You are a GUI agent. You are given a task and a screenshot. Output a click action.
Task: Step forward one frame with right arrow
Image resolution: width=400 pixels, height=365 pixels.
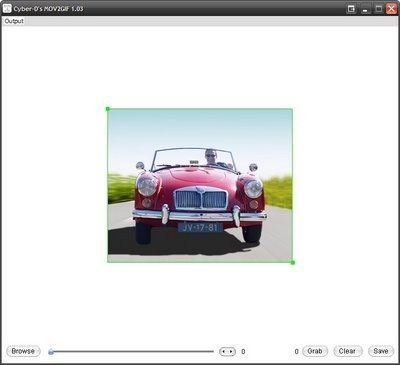(231, 352)
